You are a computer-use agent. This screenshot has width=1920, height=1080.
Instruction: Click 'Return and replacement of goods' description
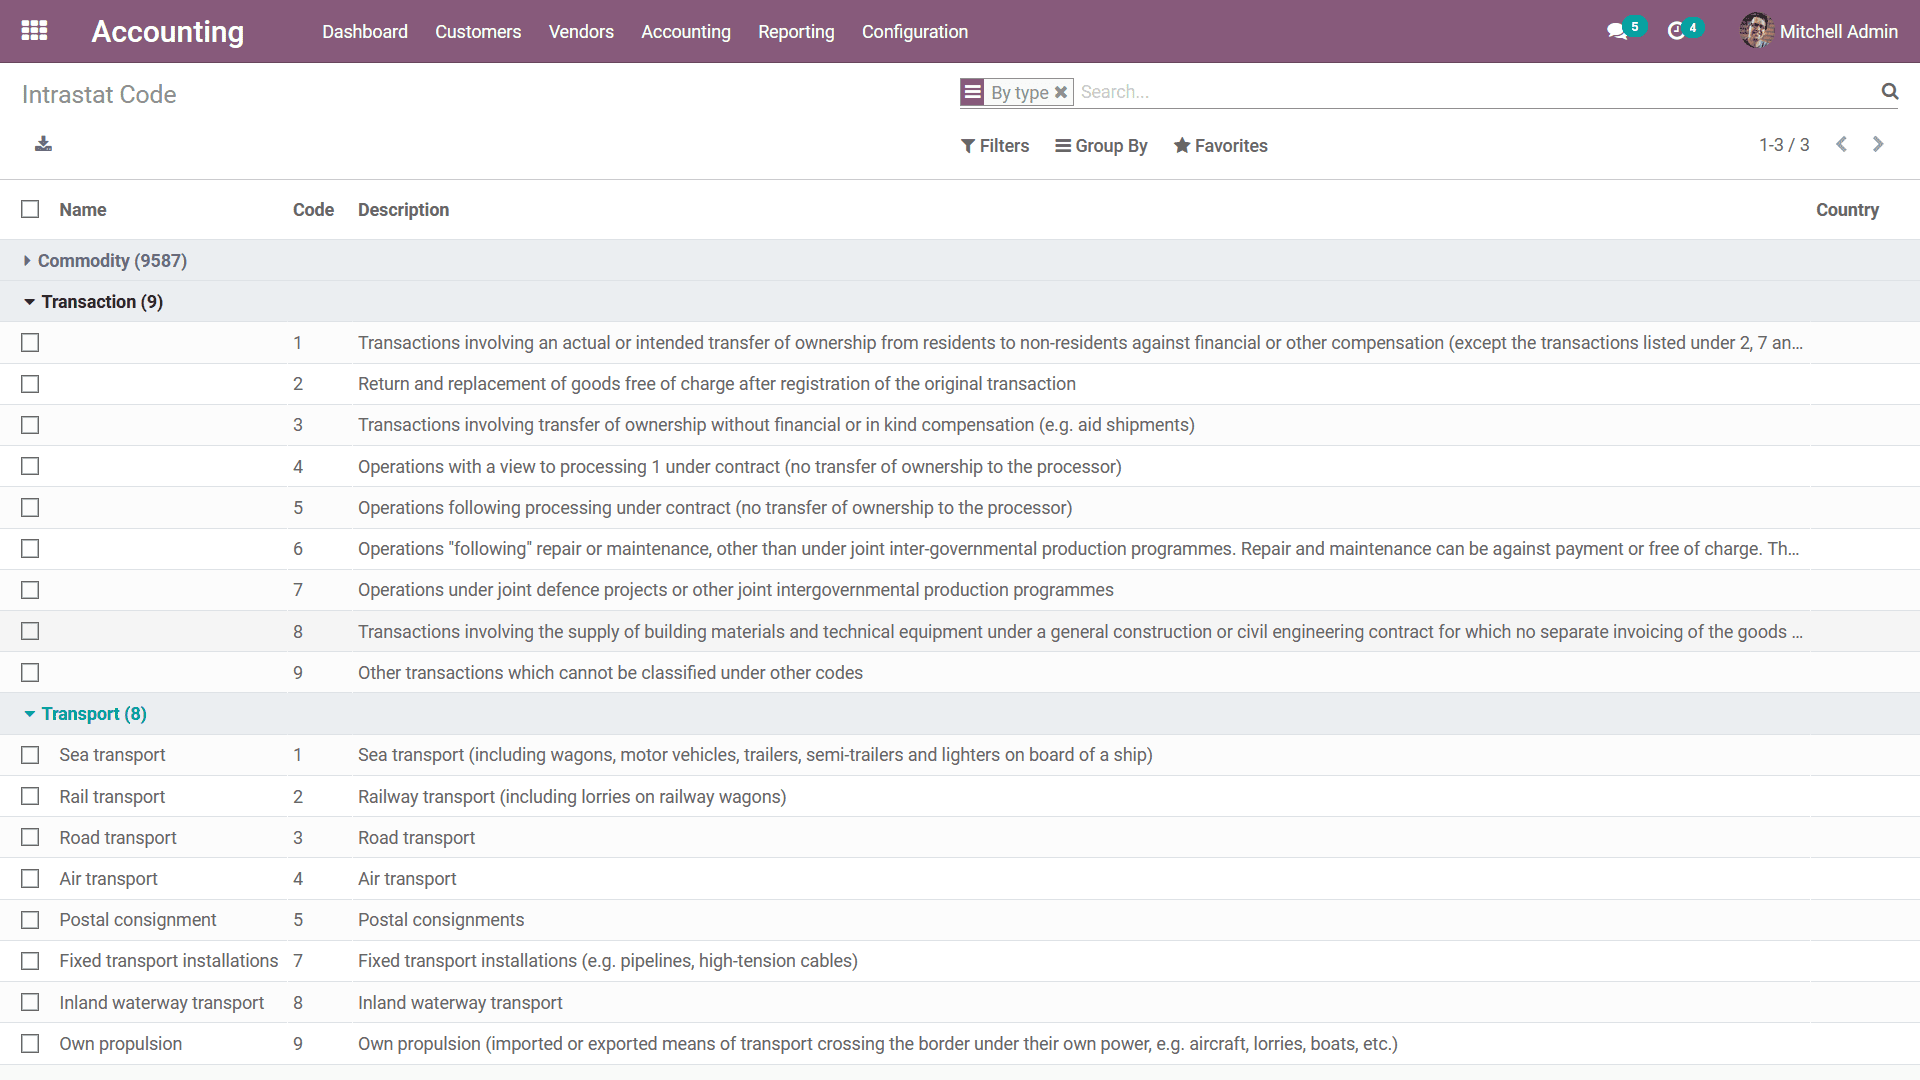(x=716, y=384)
